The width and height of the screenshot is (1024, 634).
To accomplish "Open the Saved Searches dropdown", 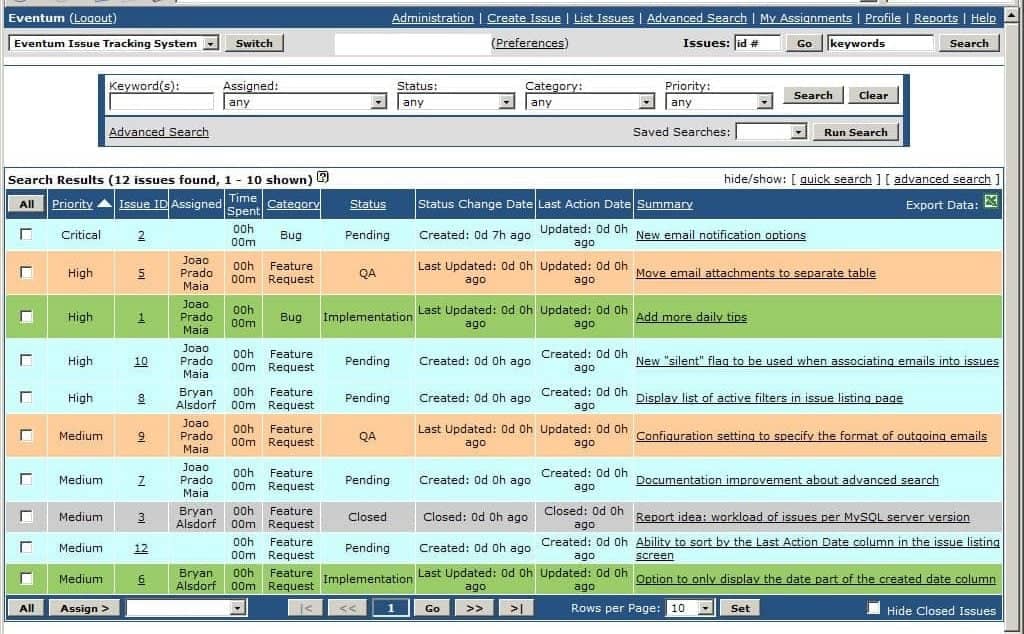I will point(798,132).
